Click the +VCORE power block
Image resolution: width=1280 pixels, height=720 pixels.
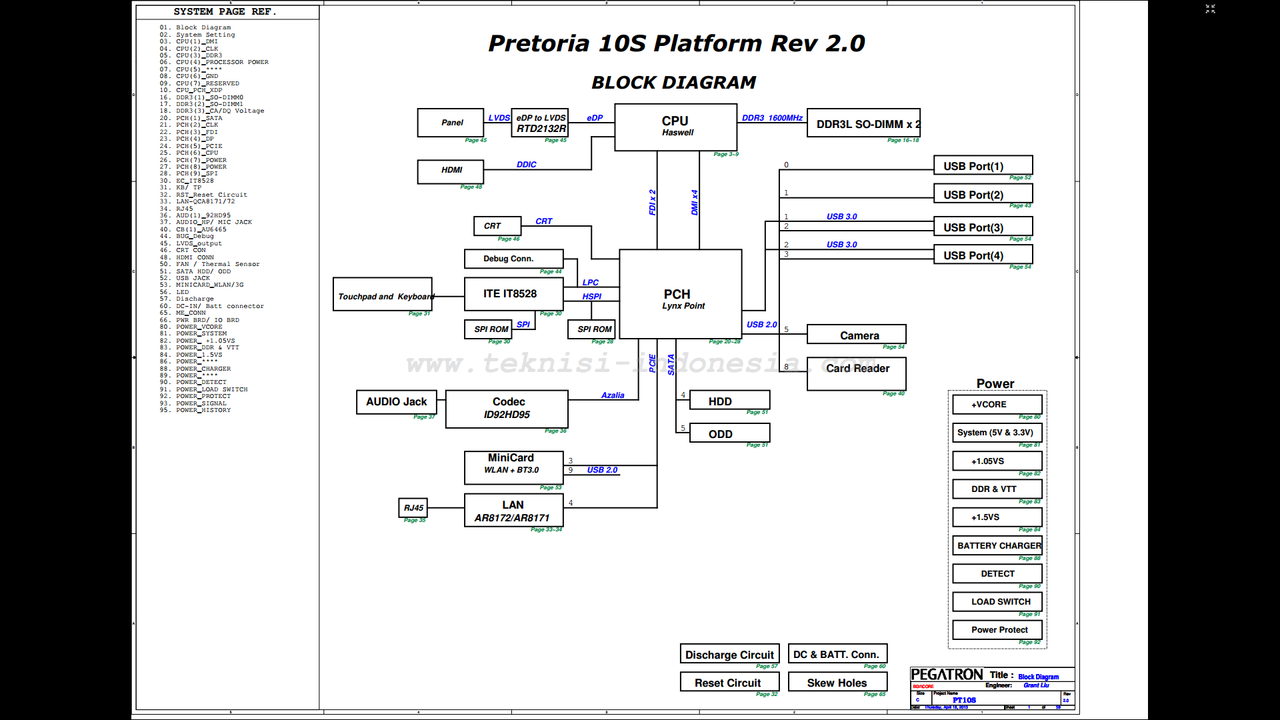pyautogui.click(x=997, y=404)
